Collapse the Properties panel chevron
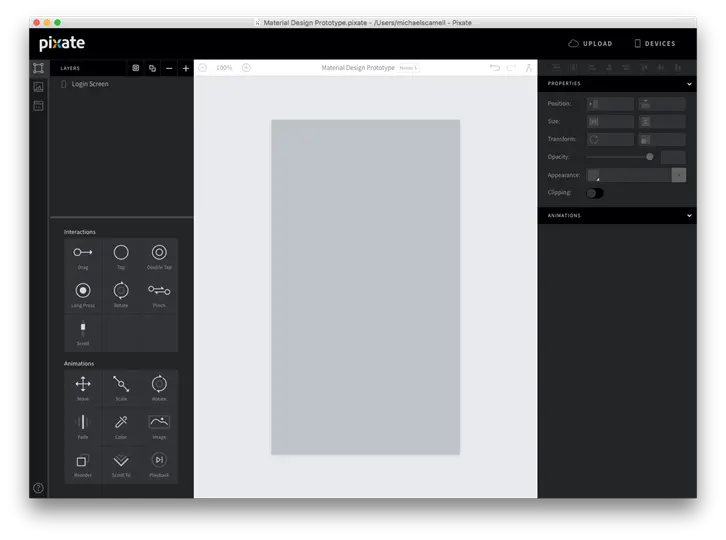This screenshot has width=726, height=540. click(x=689, y=84)
